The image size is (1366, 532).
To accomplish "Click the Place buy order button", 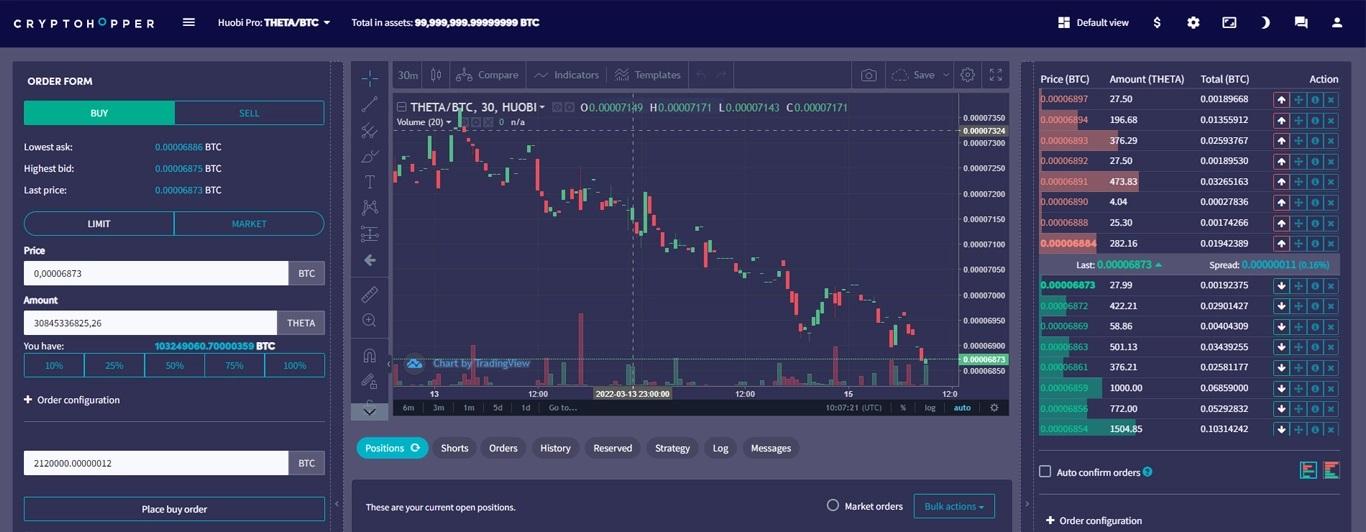I will [x=174, y=509].
